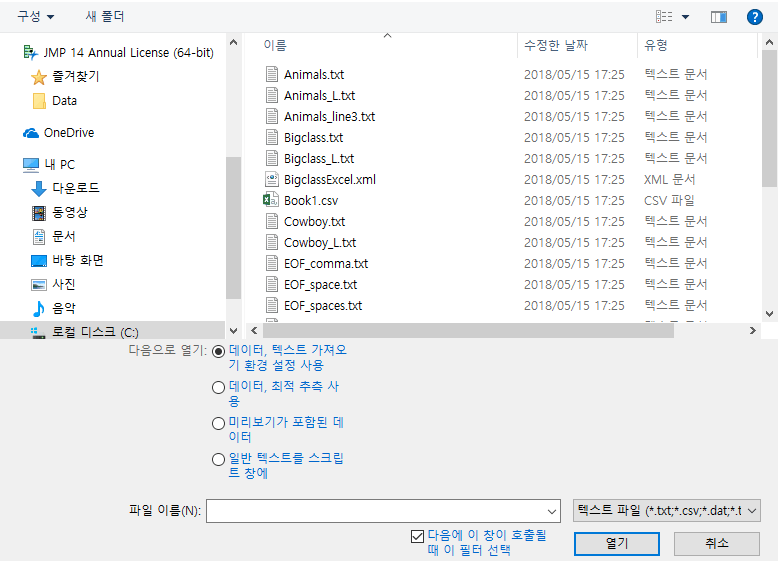The height and width of the screenshot is (561, 778).
Task: Select 일반 텍스트를 스크립트 창에 radio button
Action: (x=218, y=459)
